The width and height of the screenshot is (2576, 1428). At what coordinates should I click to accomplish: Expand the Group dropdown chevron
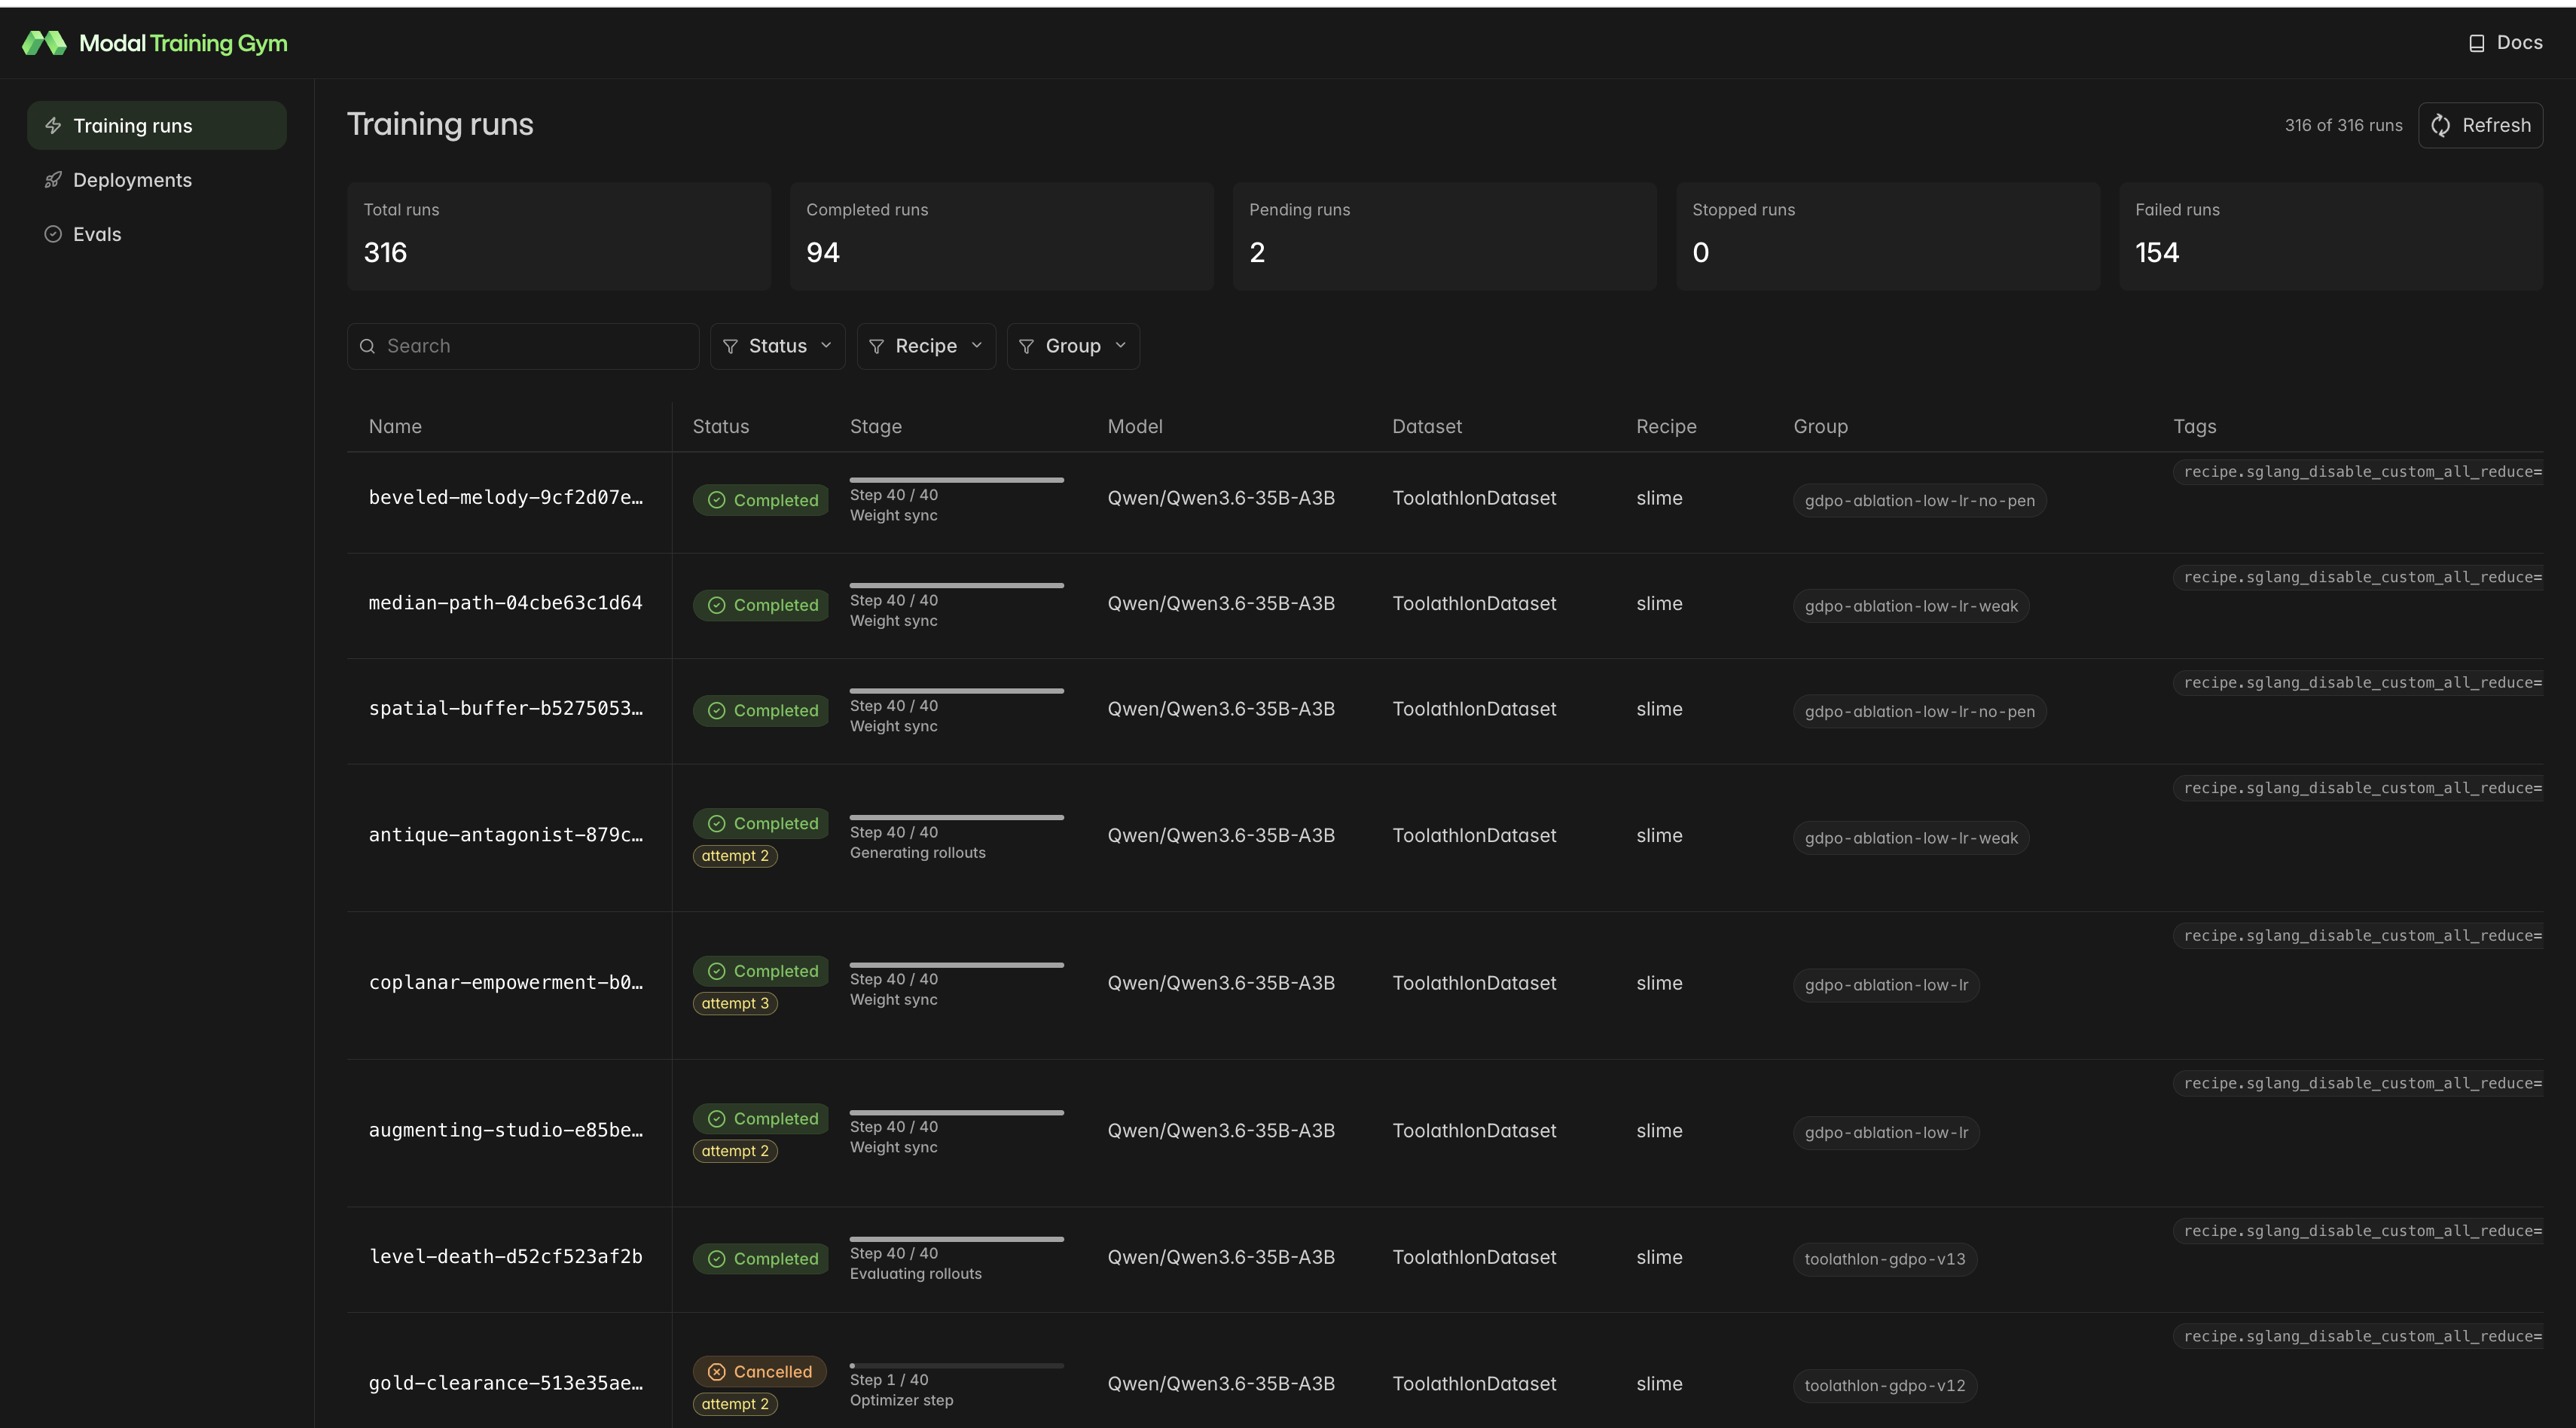click(1121, 345)
